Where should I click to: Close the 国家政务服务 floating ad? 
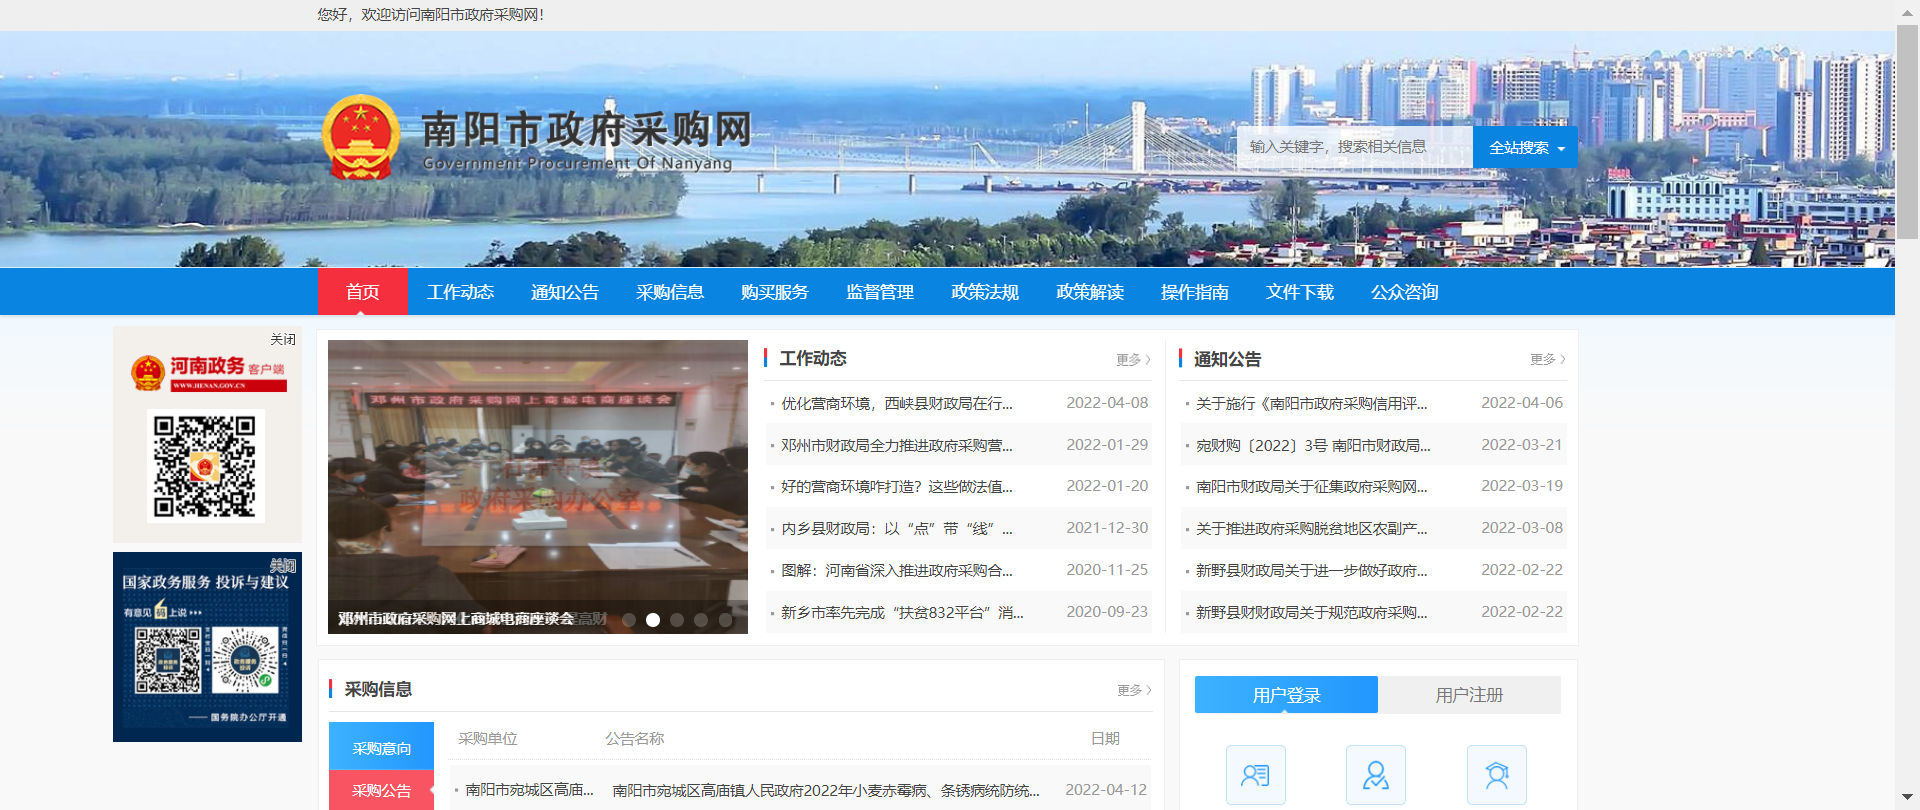pyautogui.click(x=283, y=565)
